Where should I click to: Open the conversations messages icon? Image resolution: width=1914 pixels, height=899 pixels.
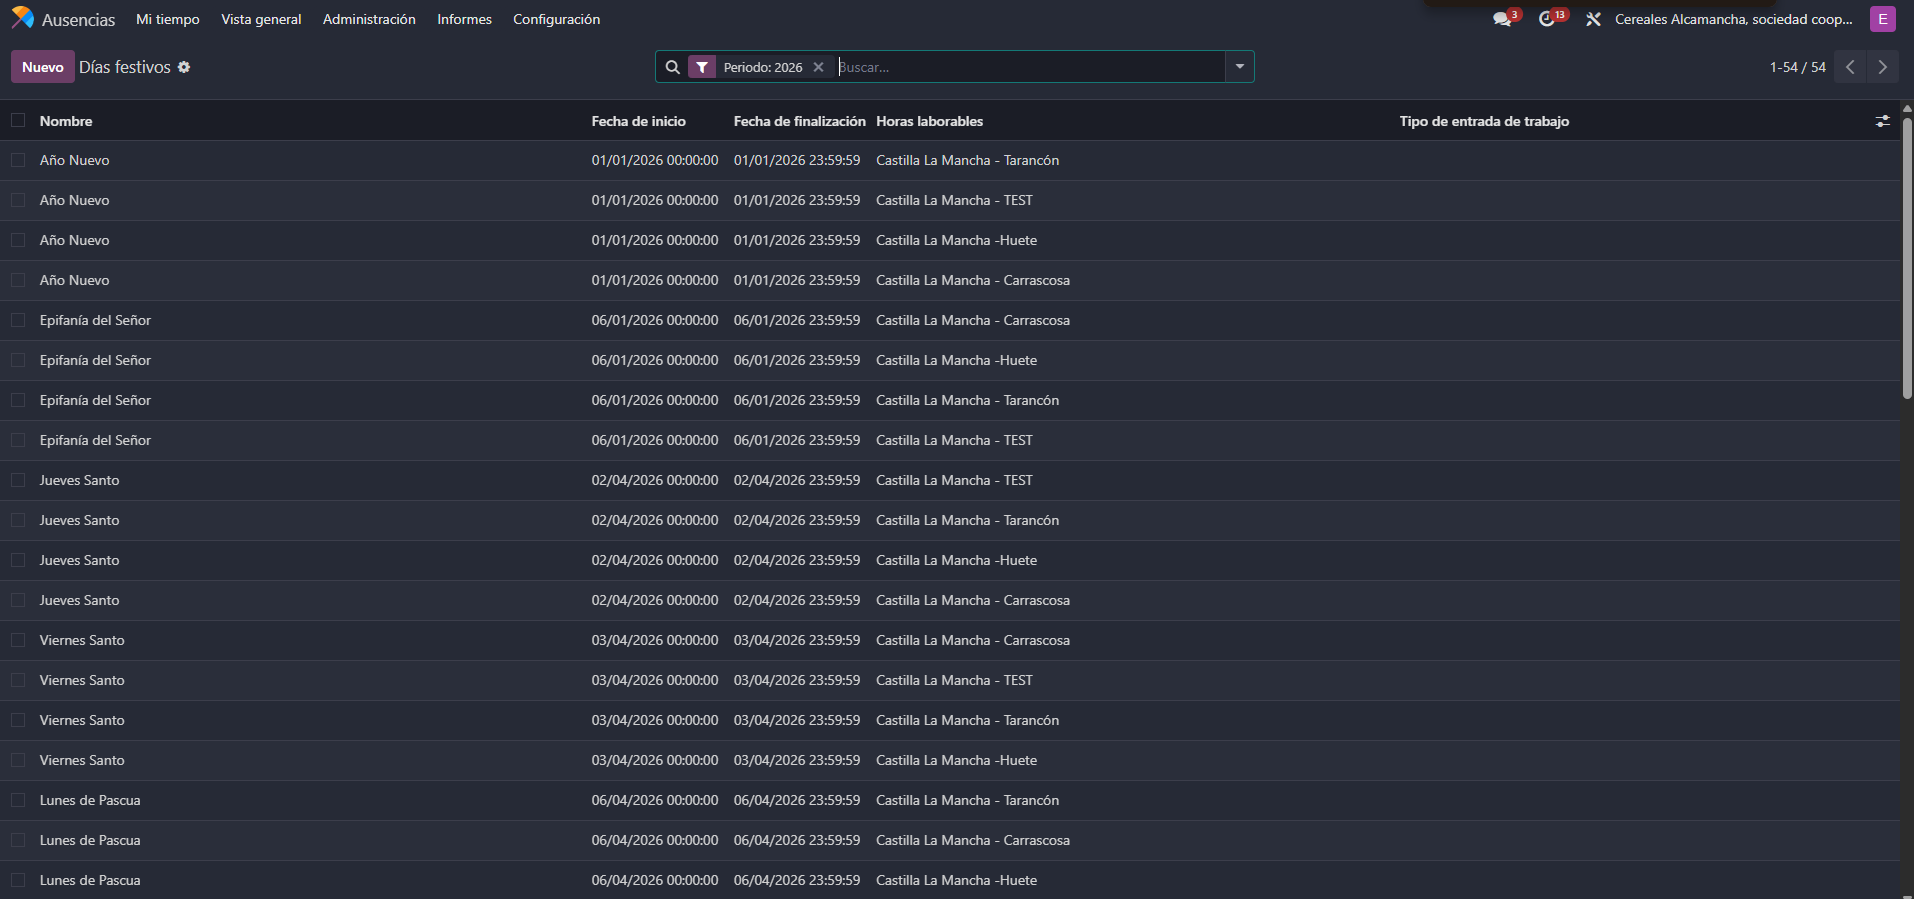point(1502,19)
